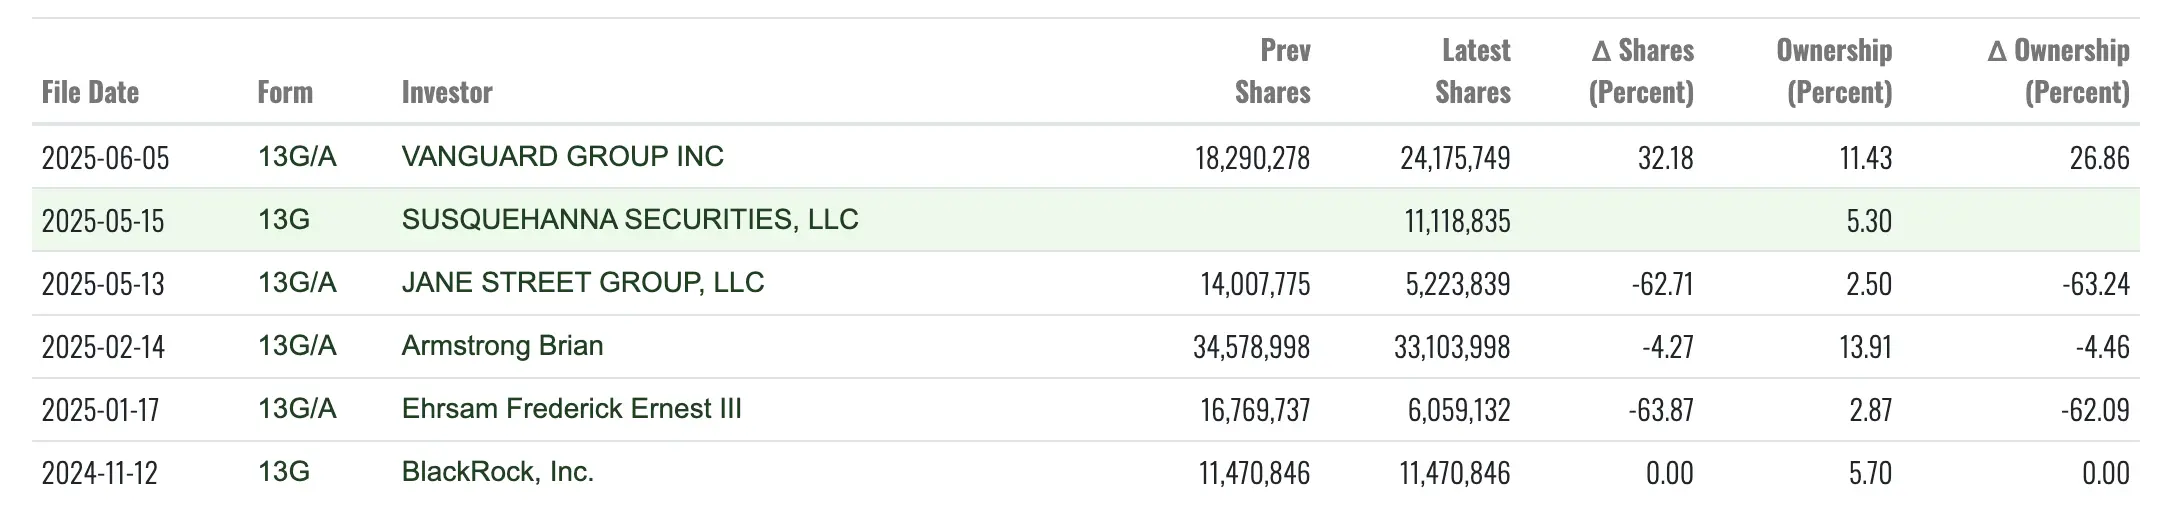The image size is (2168, 526).
Task: Open SUSQUEHANNA SECURITIES, LLC investor page
Action: (630, 220)
